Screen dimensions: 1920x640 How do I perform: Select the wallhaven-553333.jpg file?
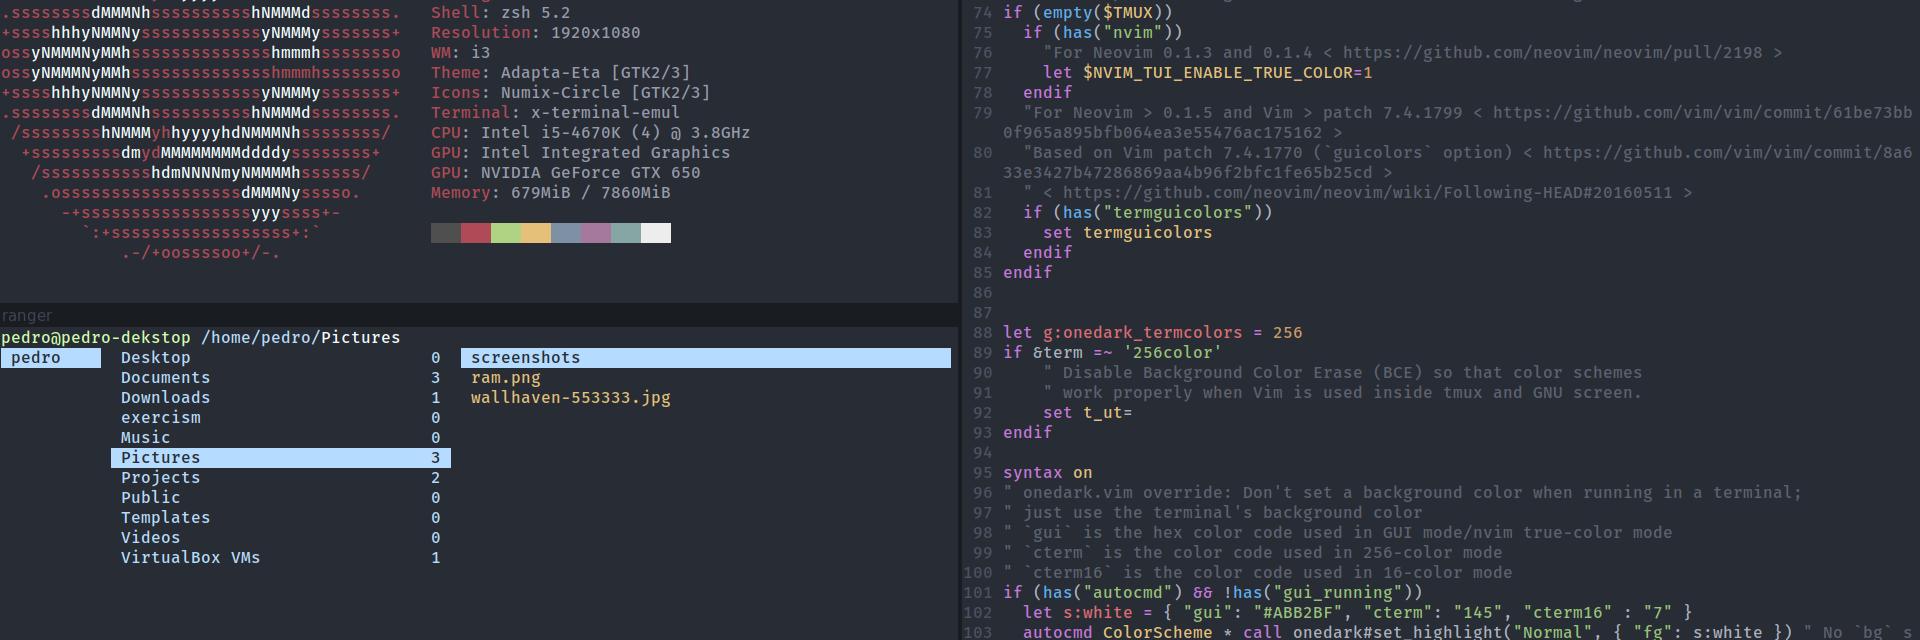tap(571, 398)
